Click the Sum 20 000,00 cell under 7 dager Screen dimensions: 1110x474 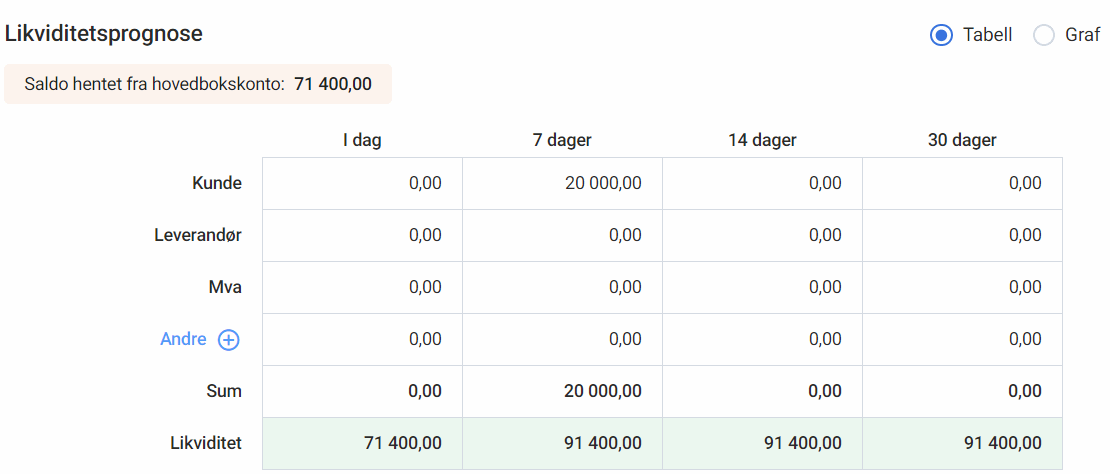tap(562, 391)
